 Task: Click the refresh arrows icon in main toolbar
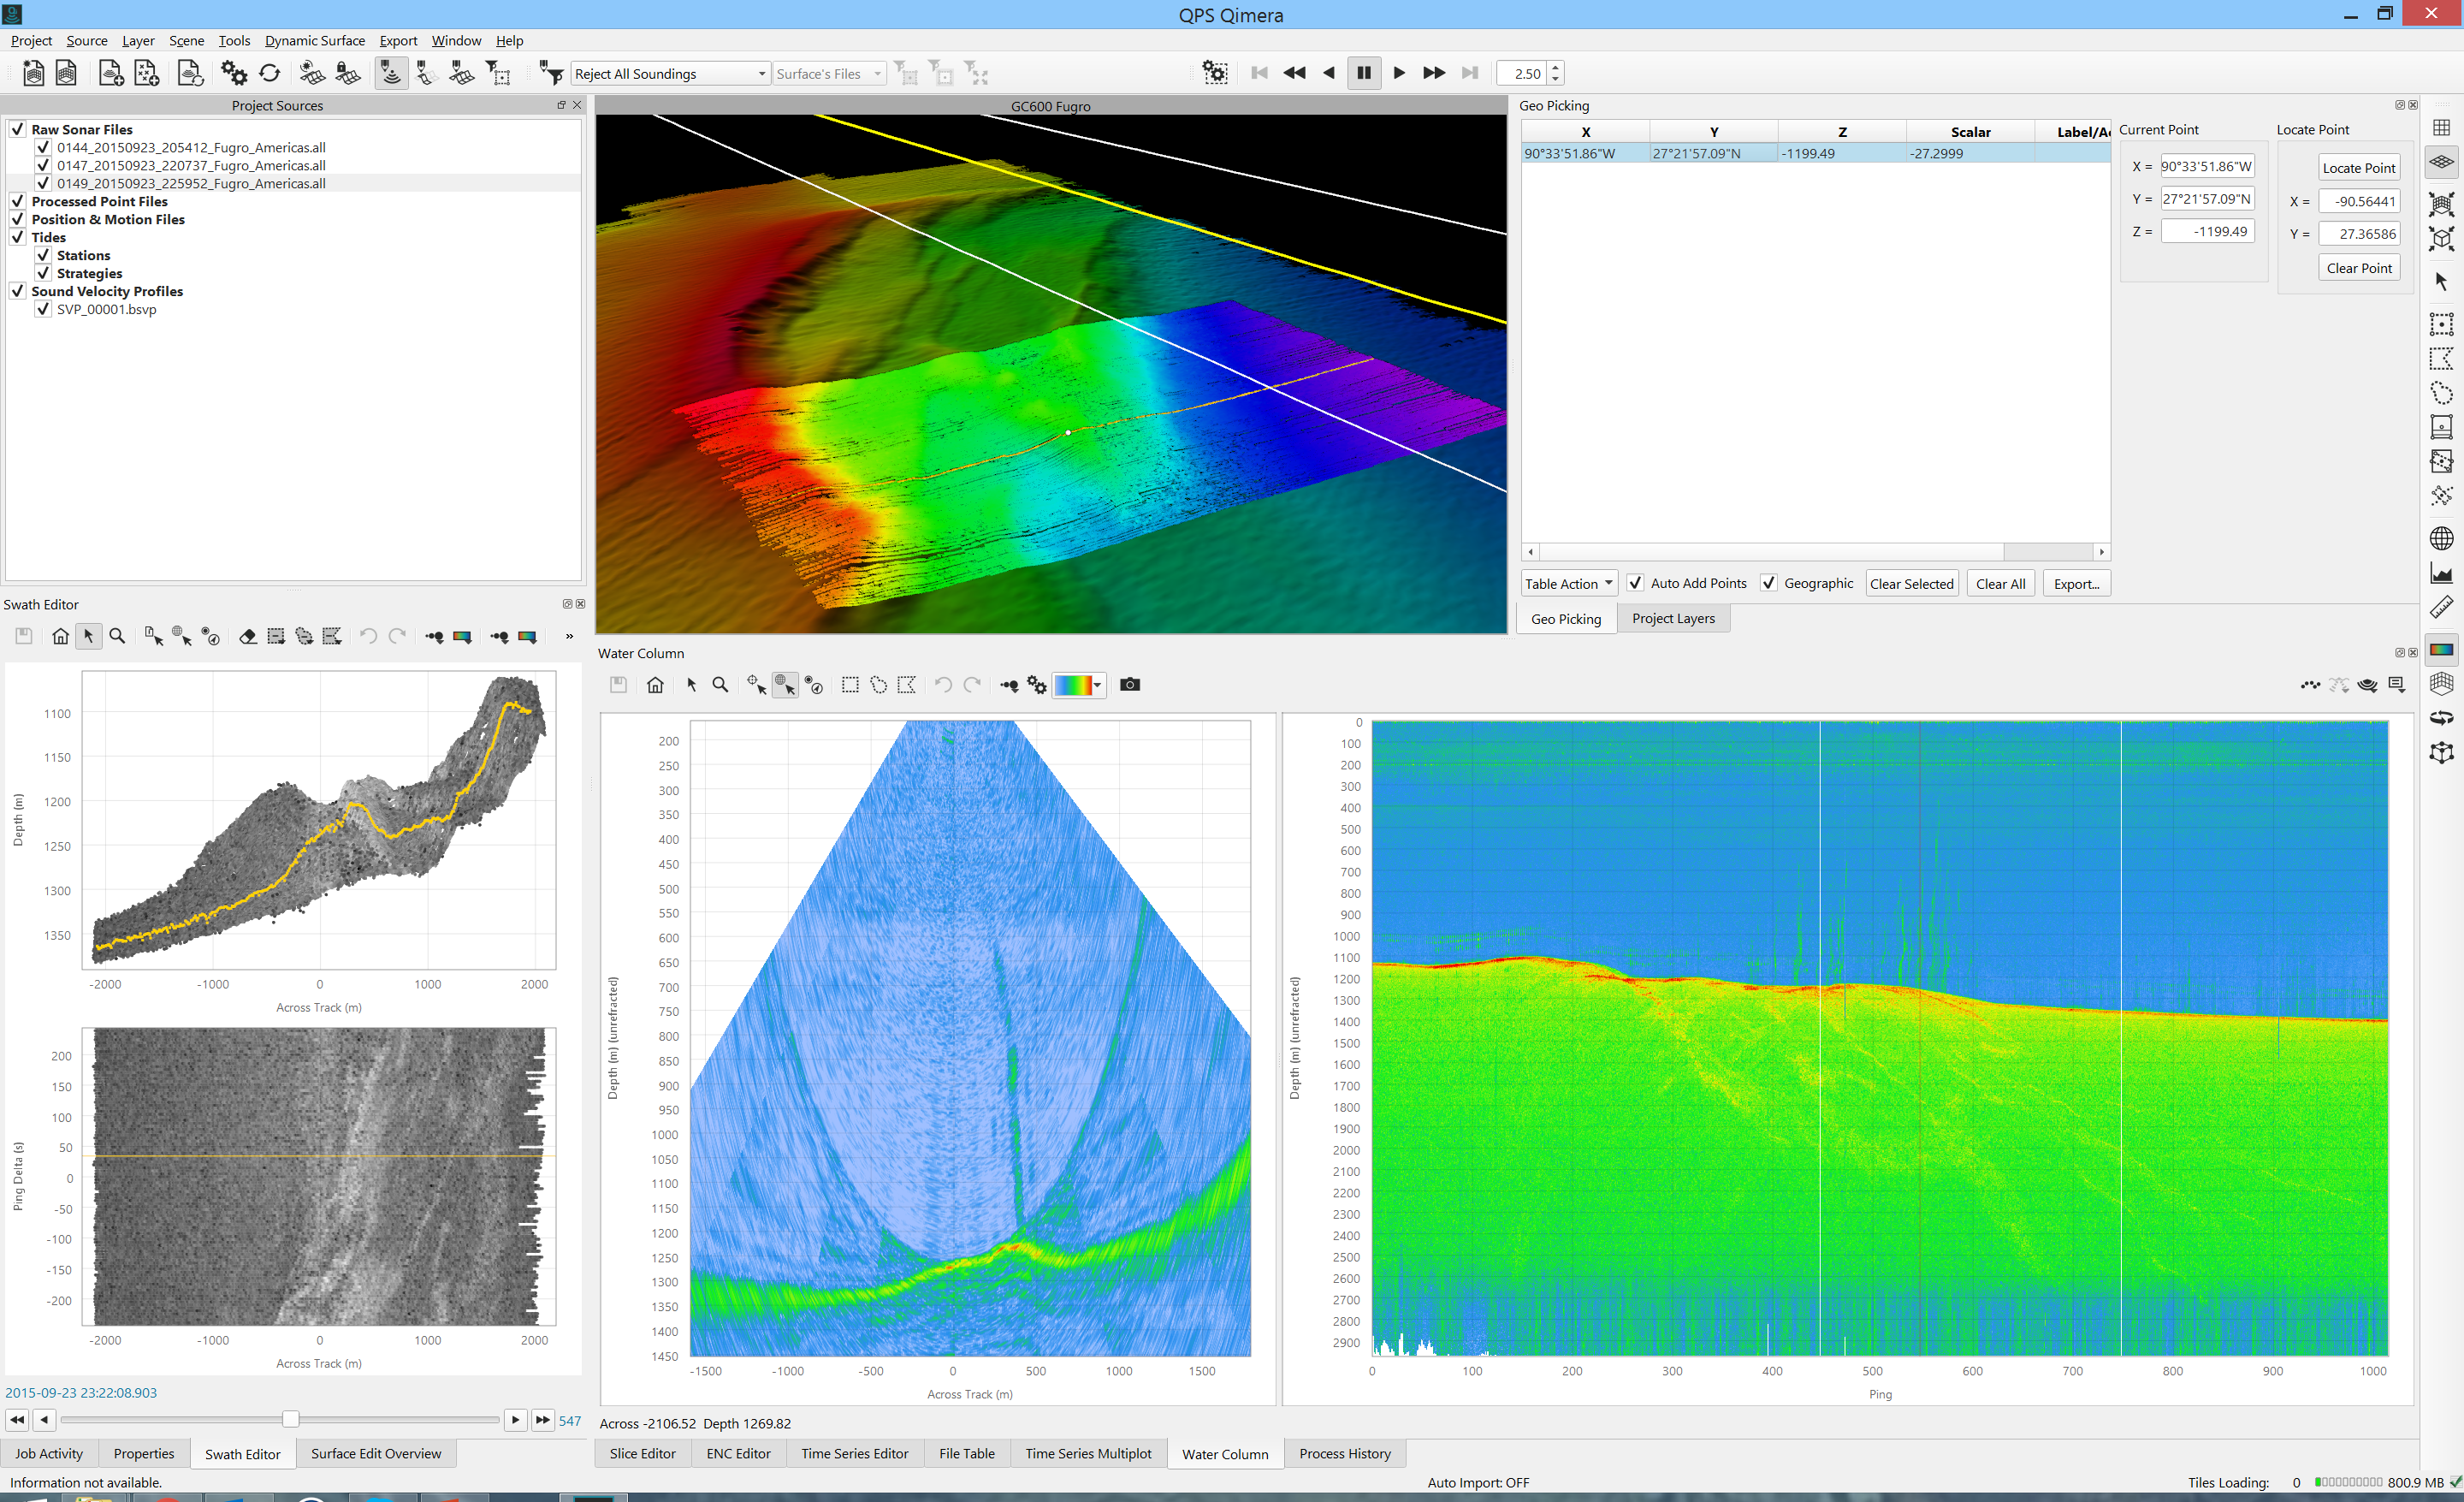tap(269, 73)
